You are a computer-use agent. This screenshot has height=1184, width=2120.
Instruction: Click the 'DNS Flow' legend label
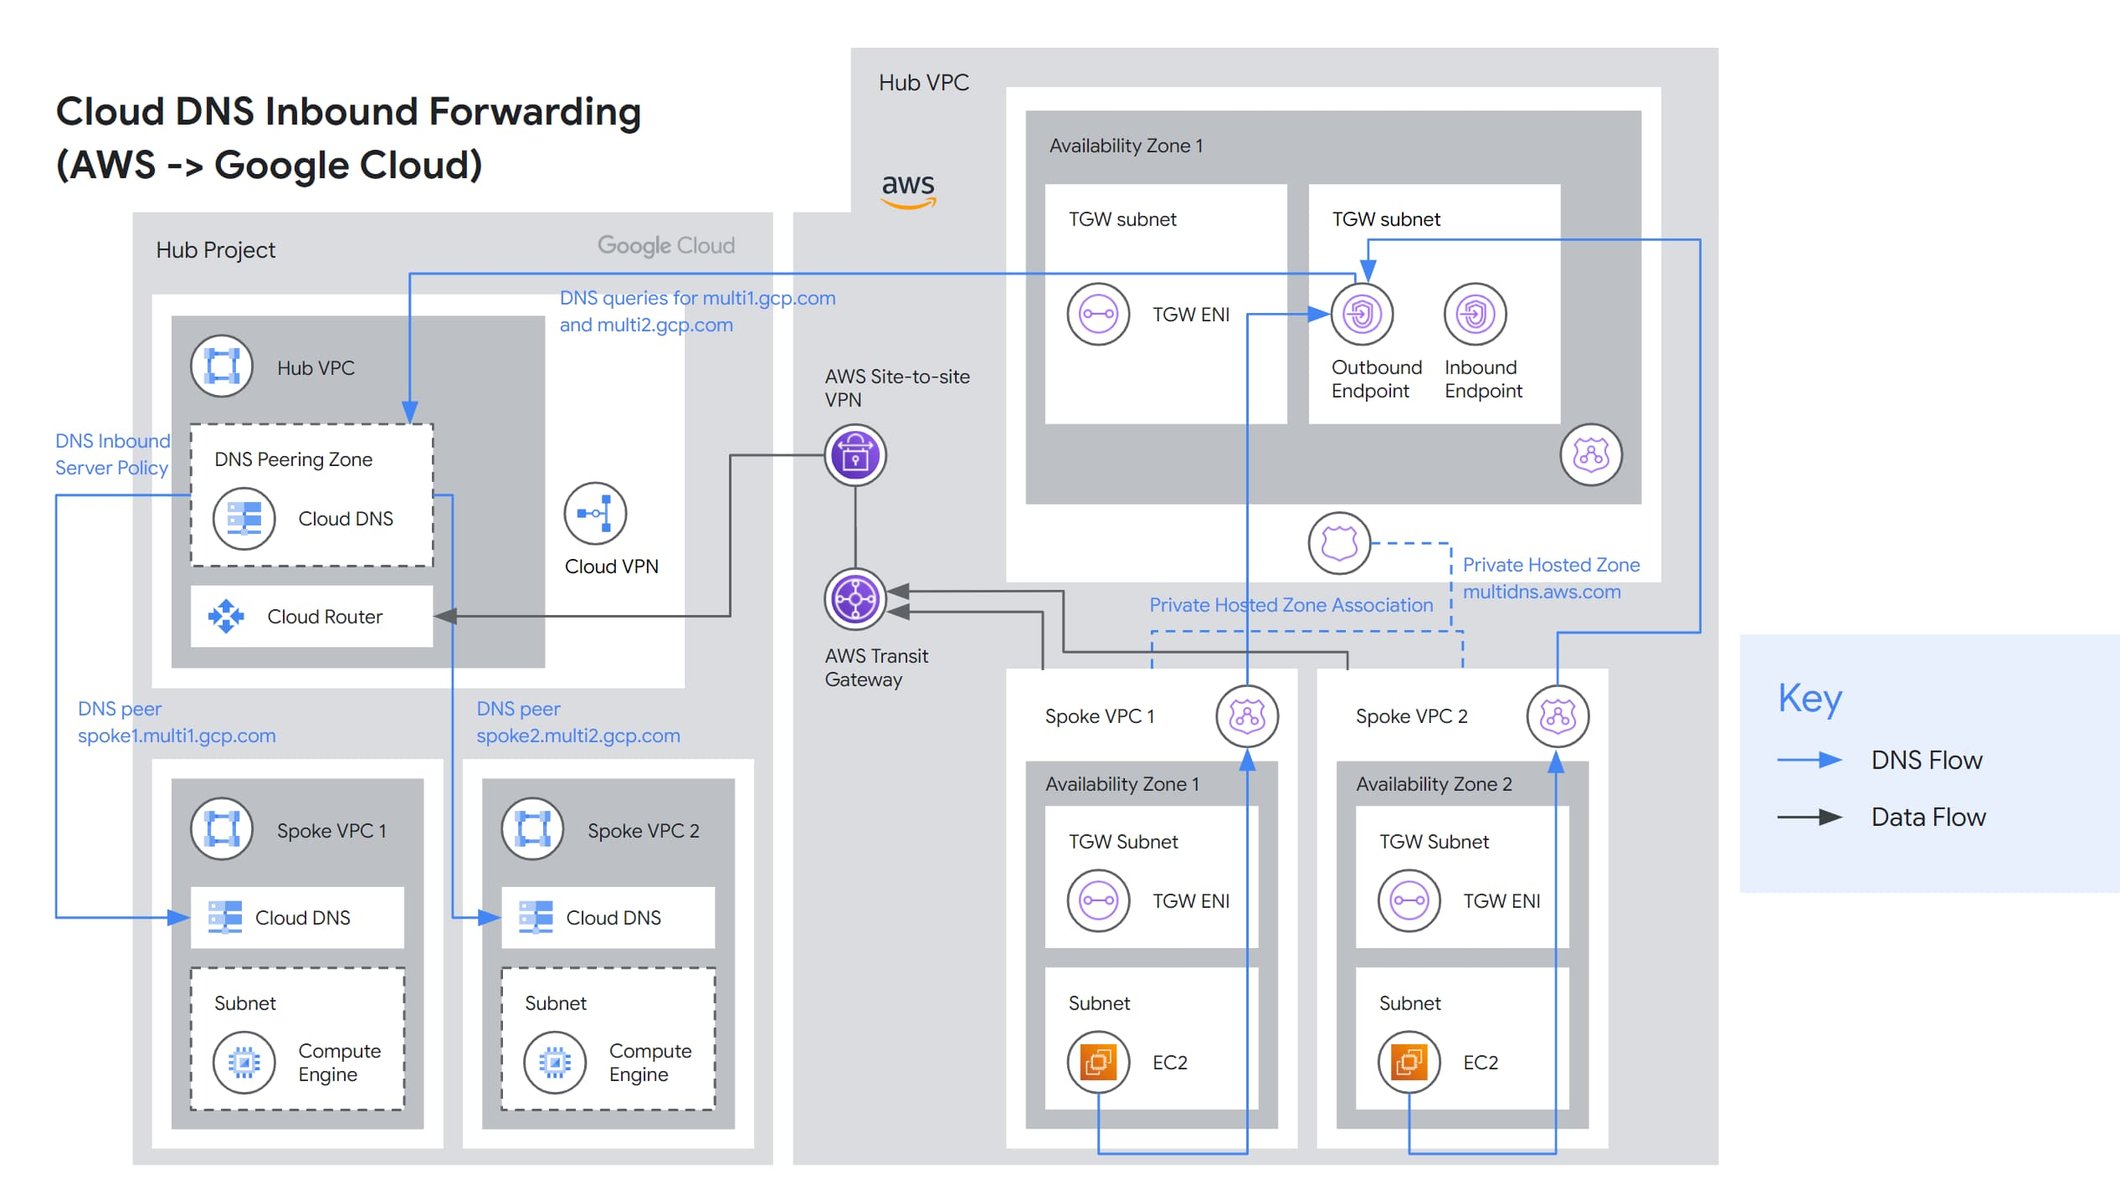point(1927,760)
